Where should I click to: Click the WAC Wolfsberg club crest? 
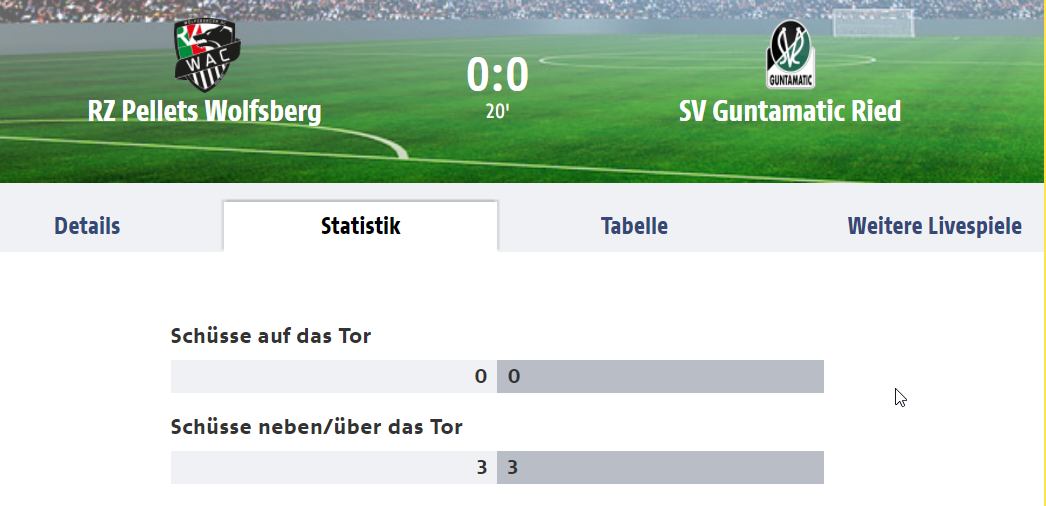click(x=207, y=55)
